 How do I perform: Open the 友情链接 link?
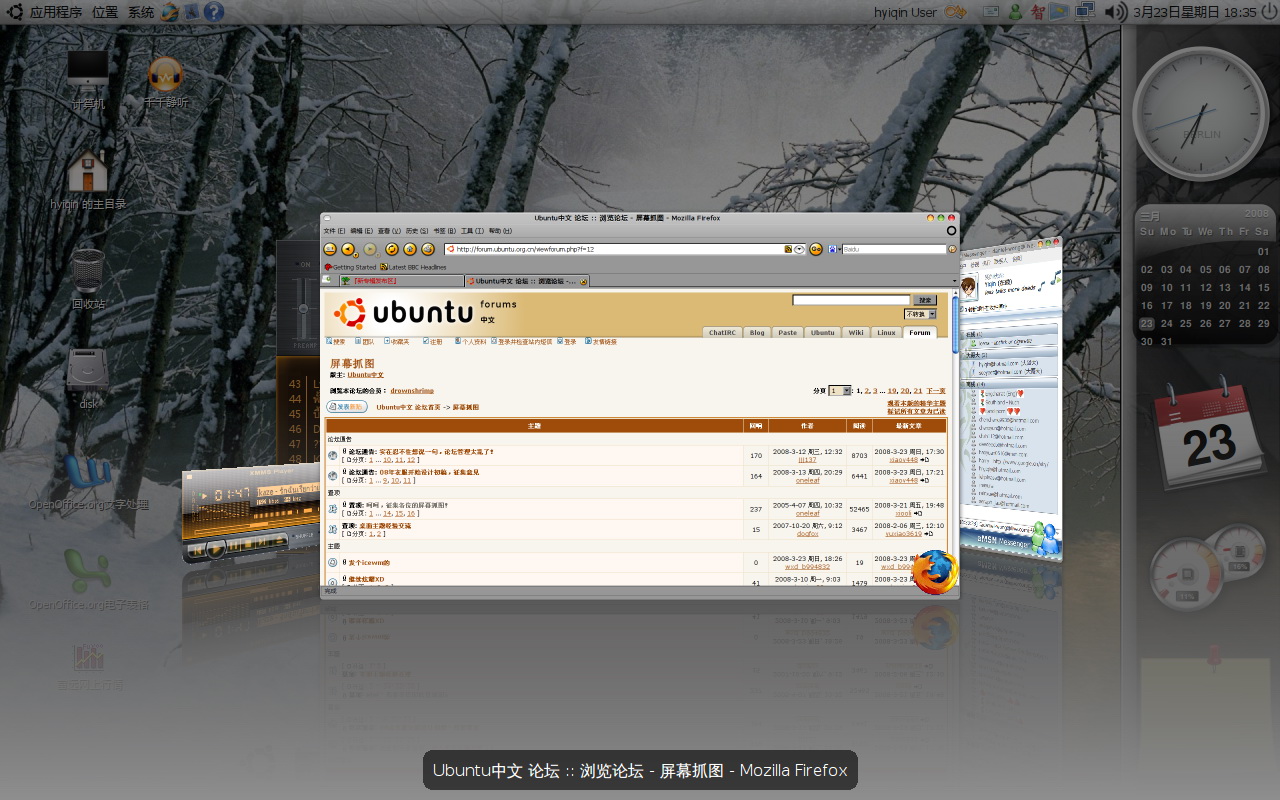[x=602, y=342]
